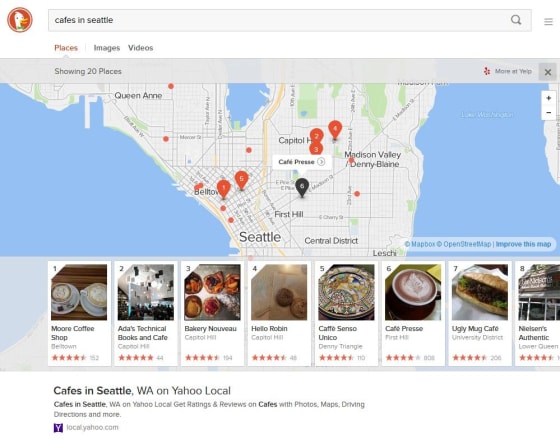Select map pin number 5

(241, 180)
